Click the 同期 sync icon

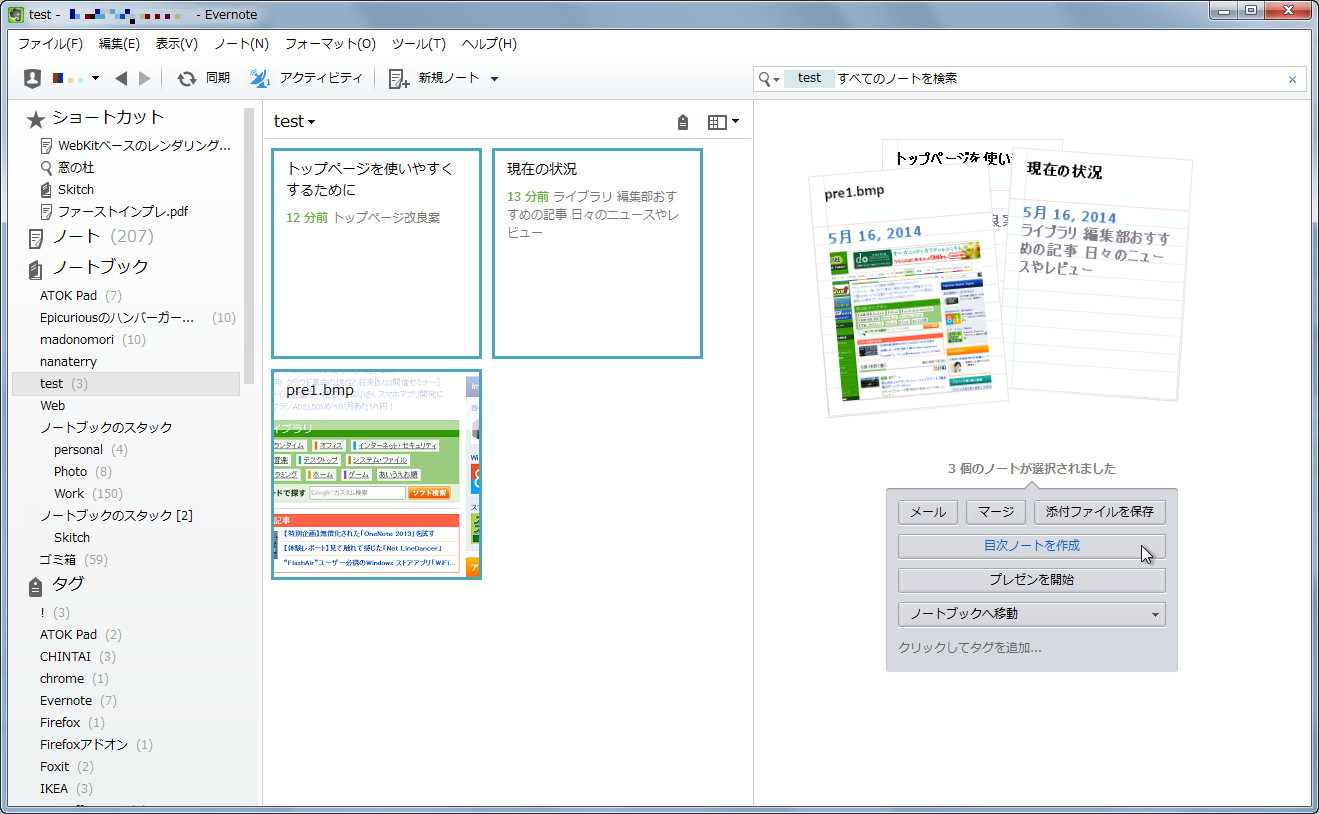click(188, 78)
